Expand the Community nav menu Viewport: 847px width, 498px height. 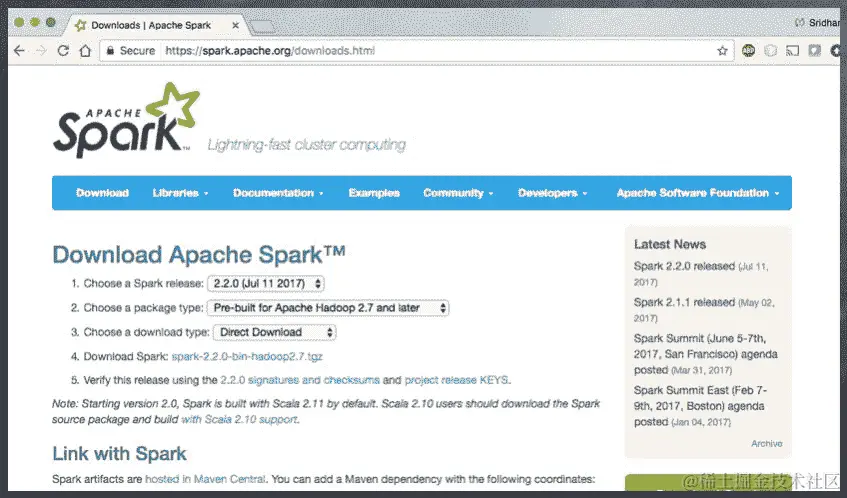[458, 193]
